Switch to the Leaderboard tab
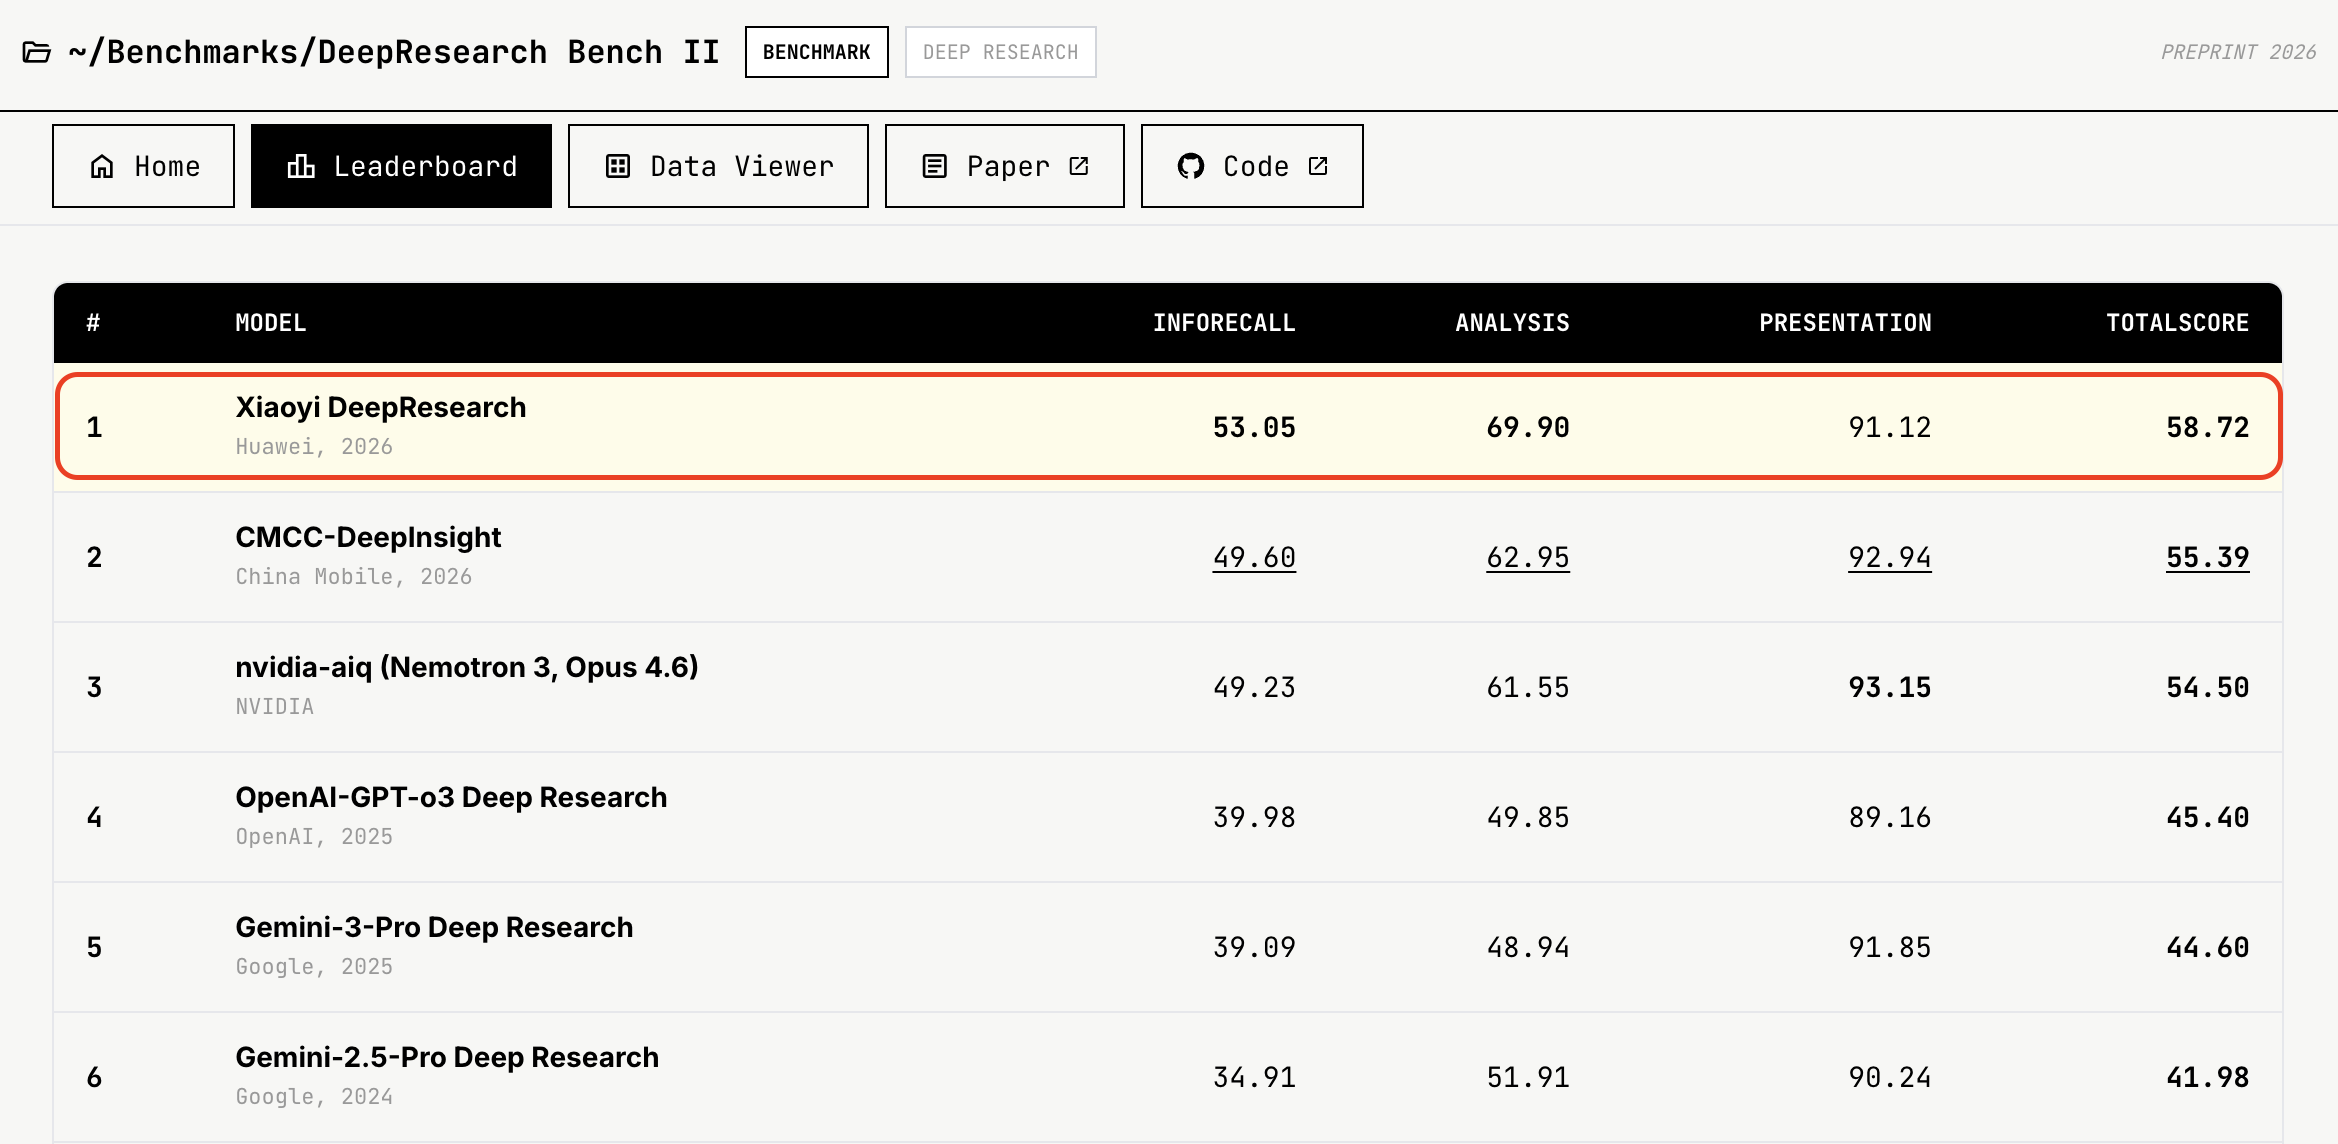The height and width of the screenshot is (1144, 2338). click(x=401, y=166)
